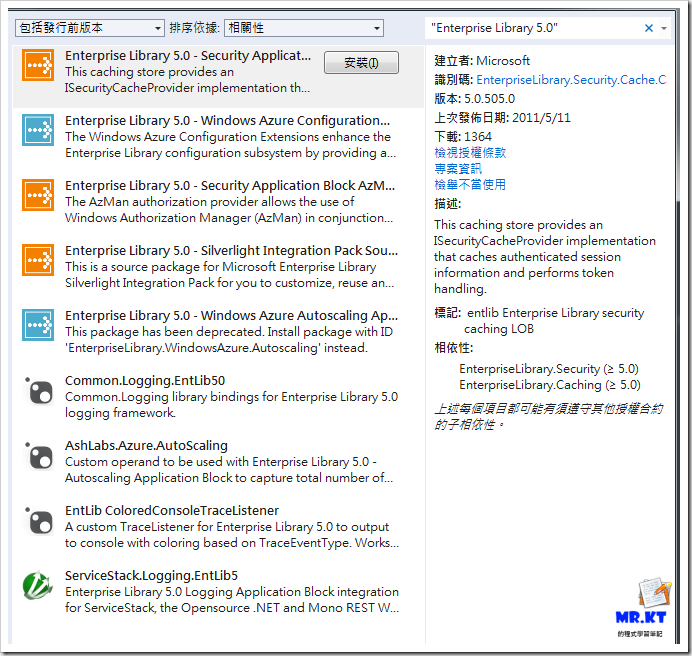Select Windows Azure Autoscaling Ap... package title
The image size is (692, 656).
pos(231,315)
